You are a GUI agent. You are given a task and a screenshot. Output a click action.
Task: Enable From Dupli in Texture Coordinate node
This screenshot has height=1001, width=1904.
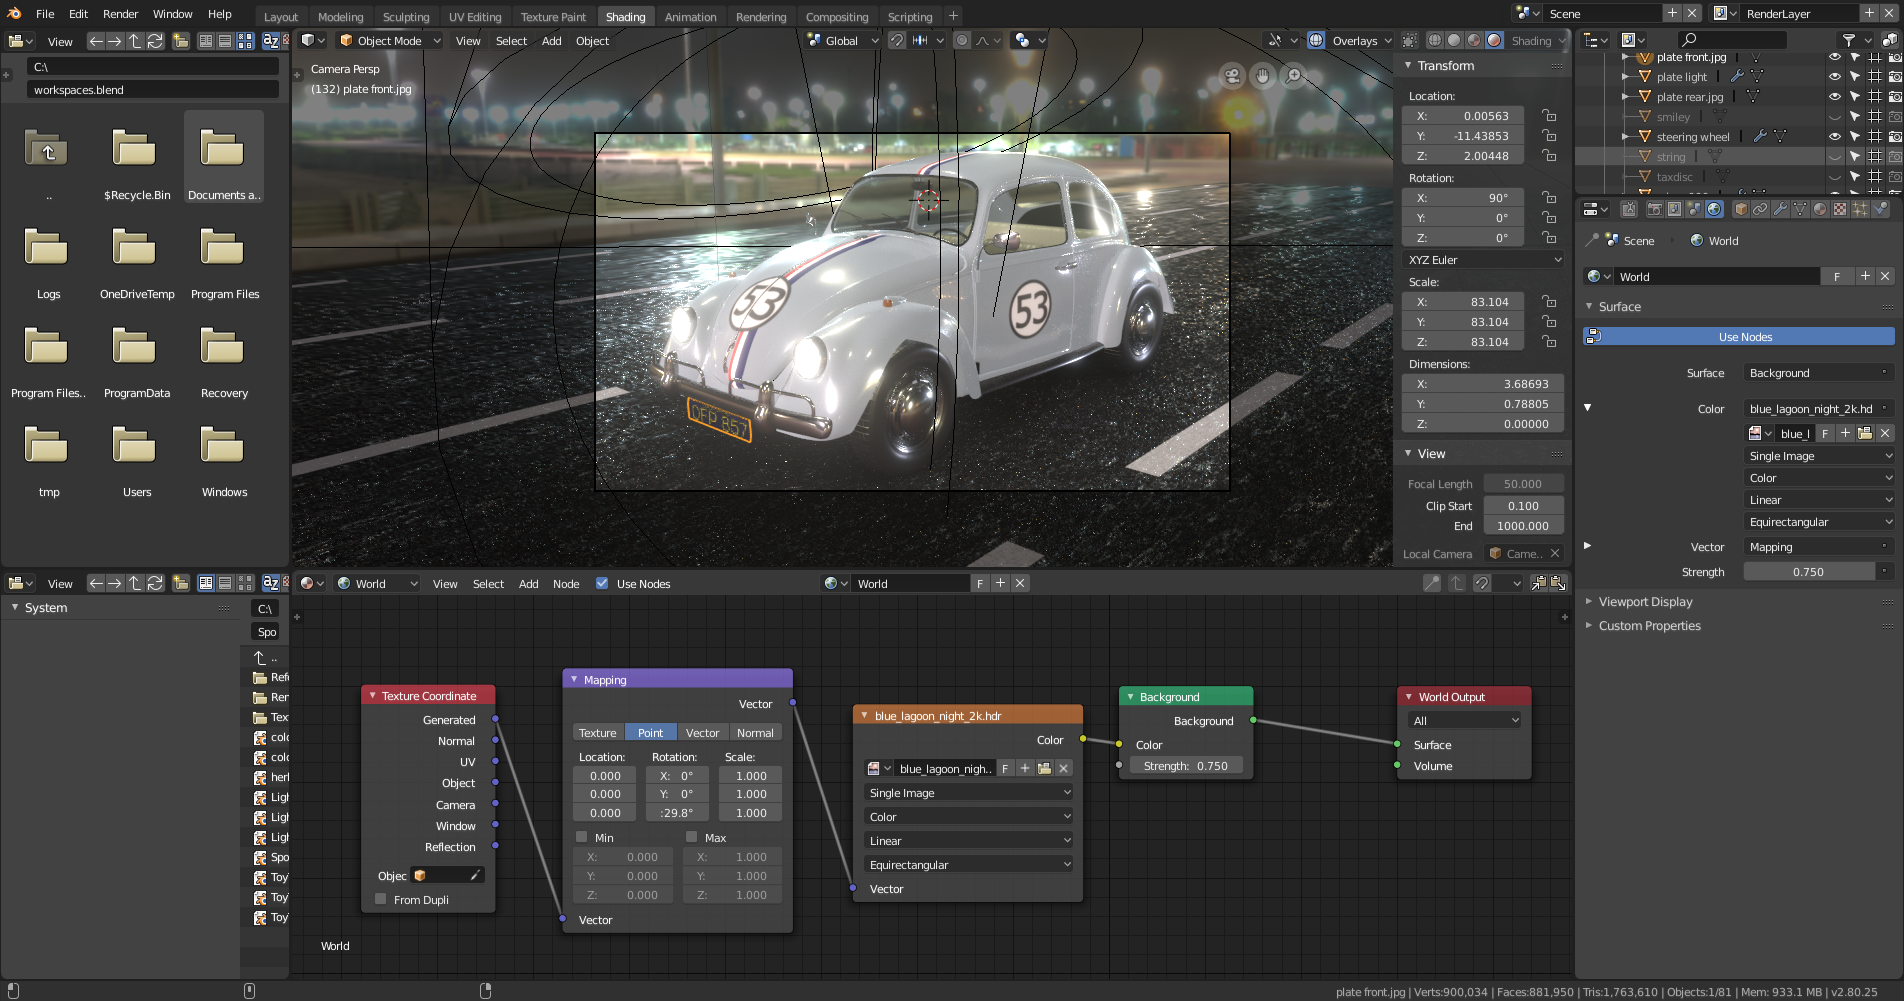(381, 899)
